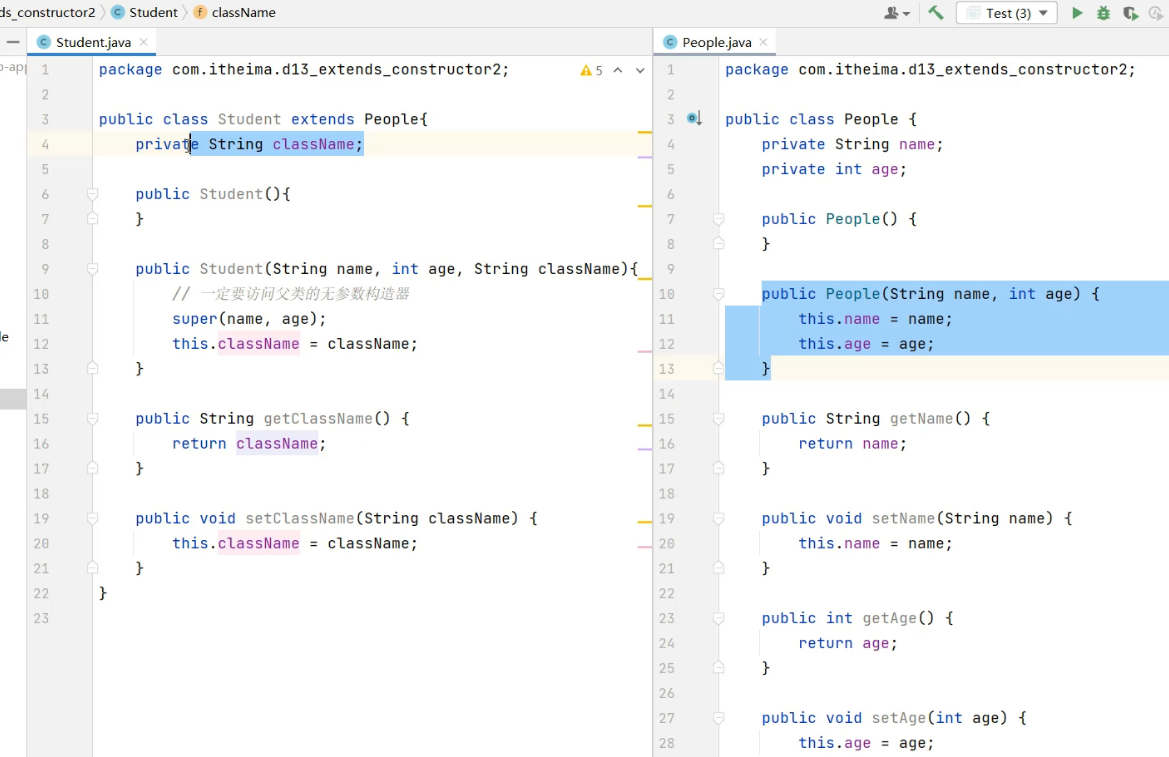This screenshot has height=757, width=1169.
Task: Click 'setAge(int age)' in People.java
Action: coord(939,718)
